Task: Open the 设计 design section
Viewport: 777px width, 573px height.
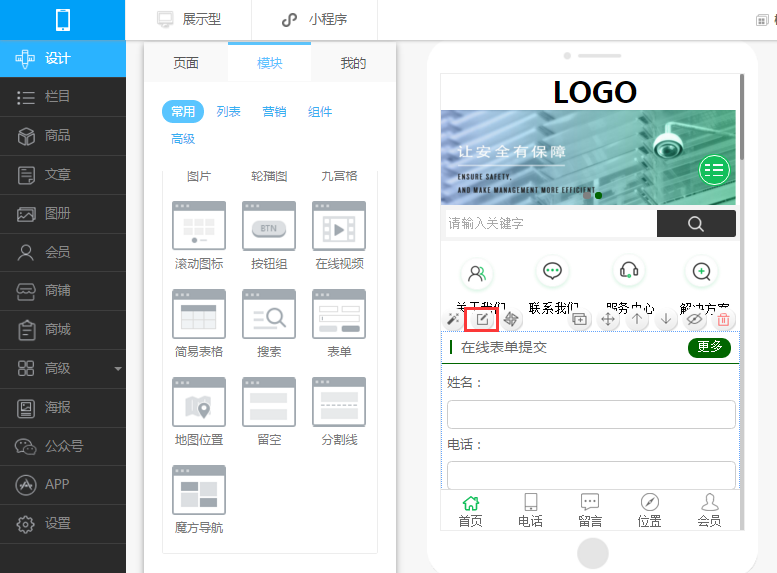Action: [x=63, y=58]
